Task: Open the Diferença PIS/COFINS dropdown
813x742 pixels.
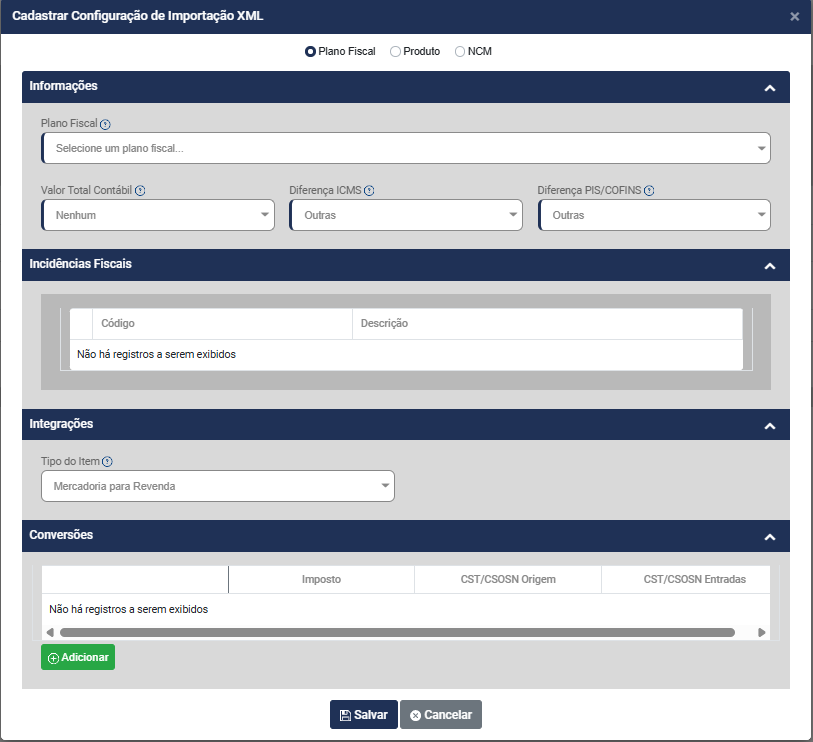Action: [654, 215]
